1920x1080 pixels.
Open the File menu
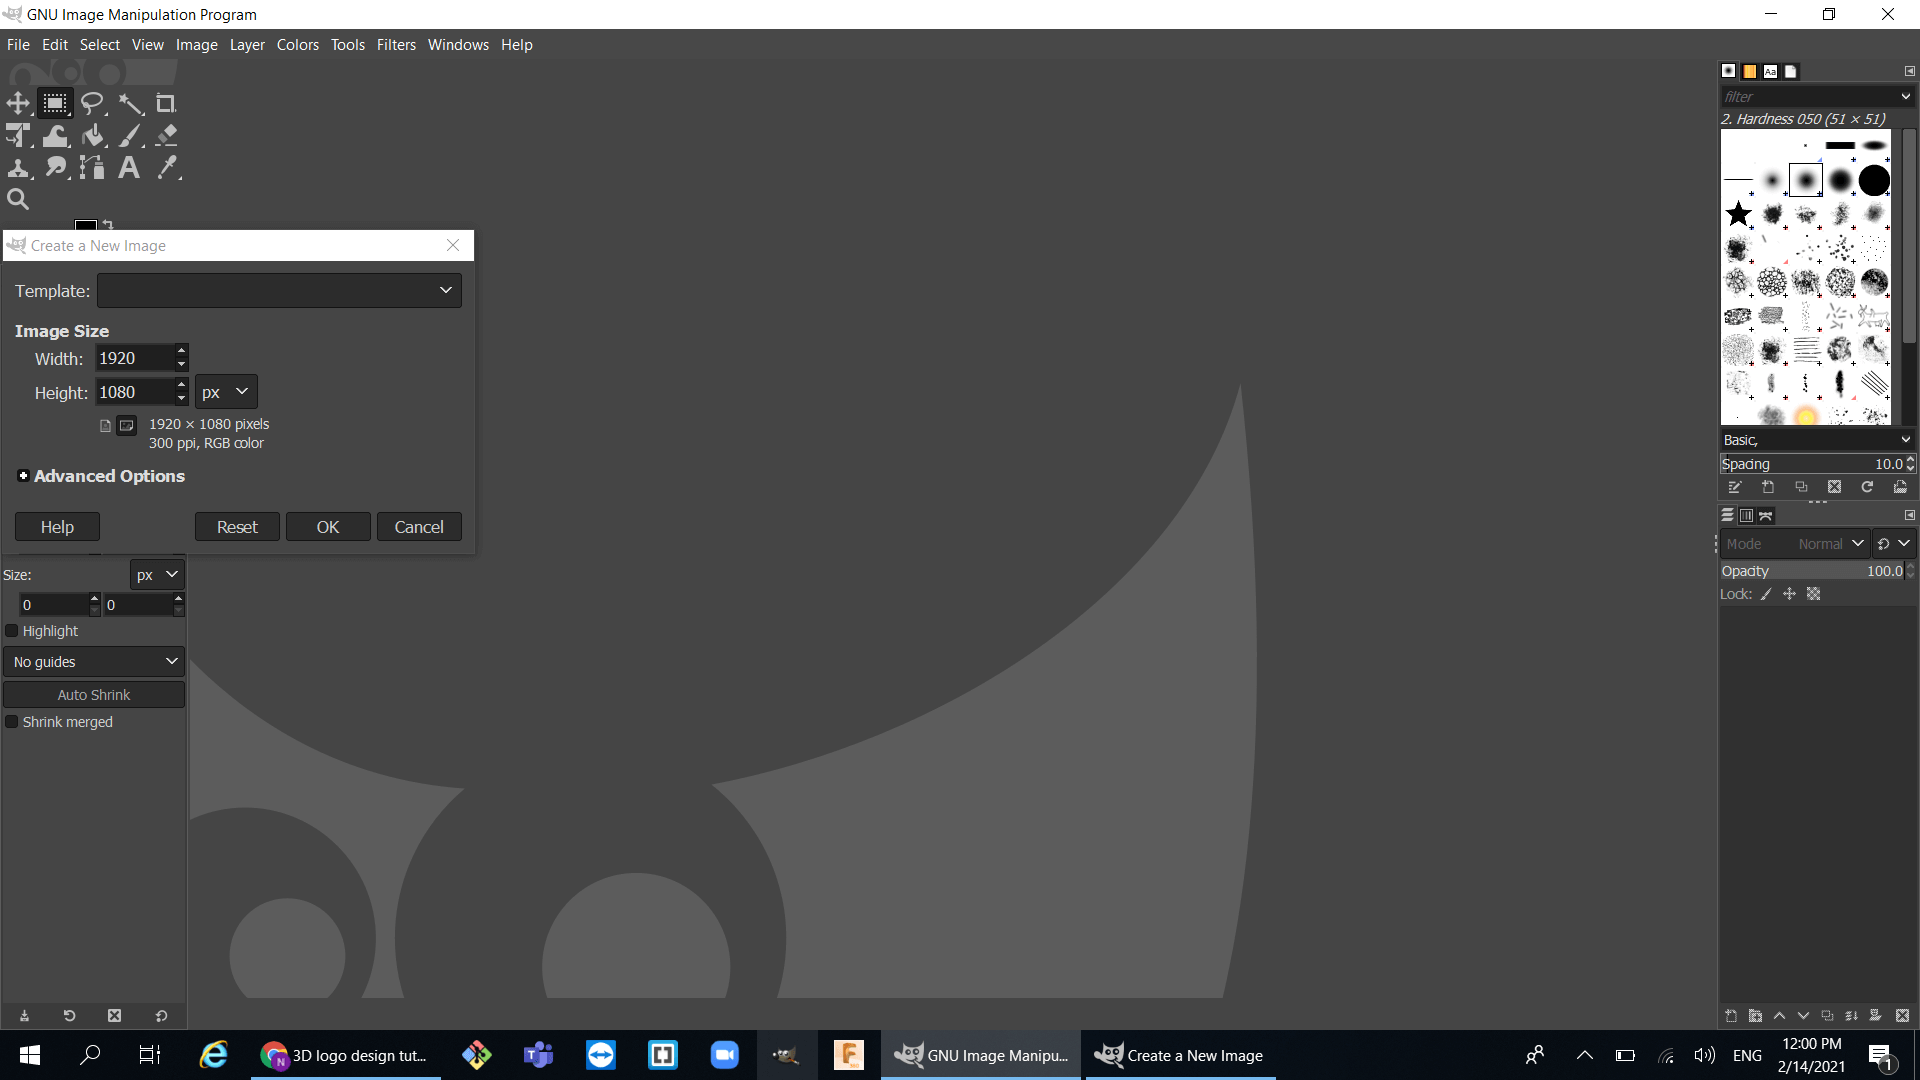[18, 45]
